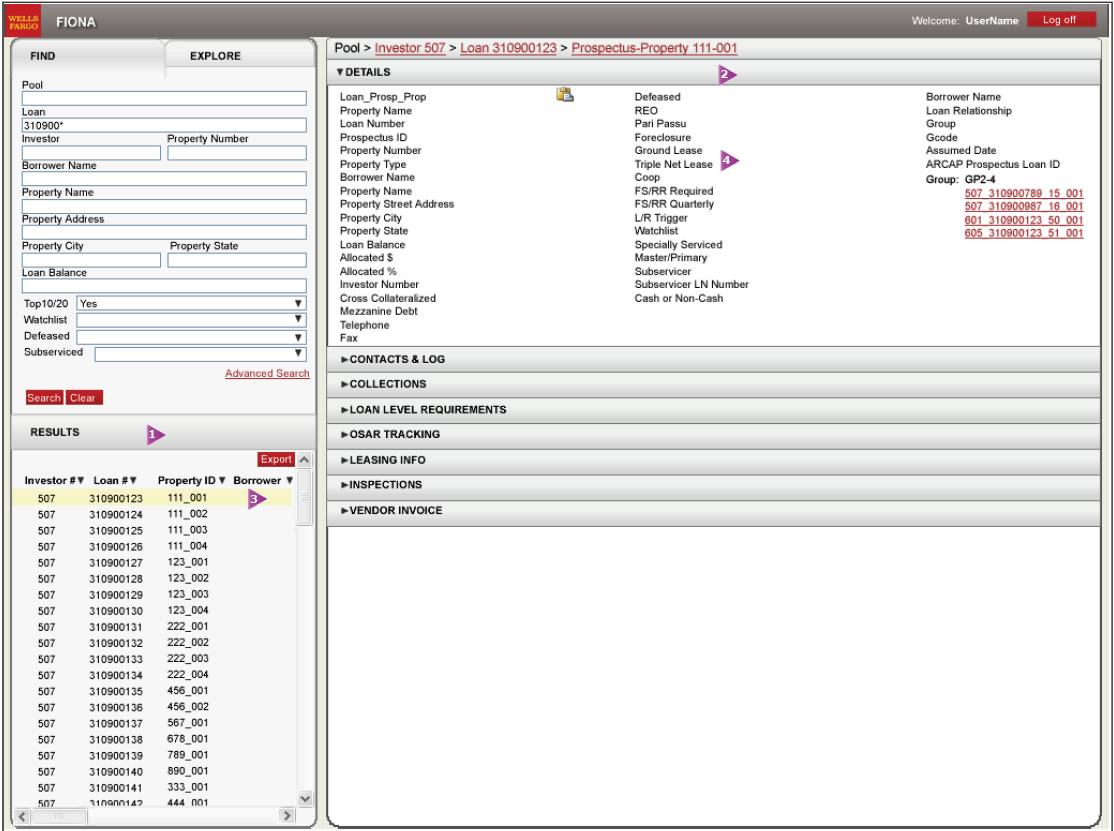The width and height of the screenshot is (1114, 831).
Task: Sort results by Loan # column arrow
Action: click(x=134, y=481)
